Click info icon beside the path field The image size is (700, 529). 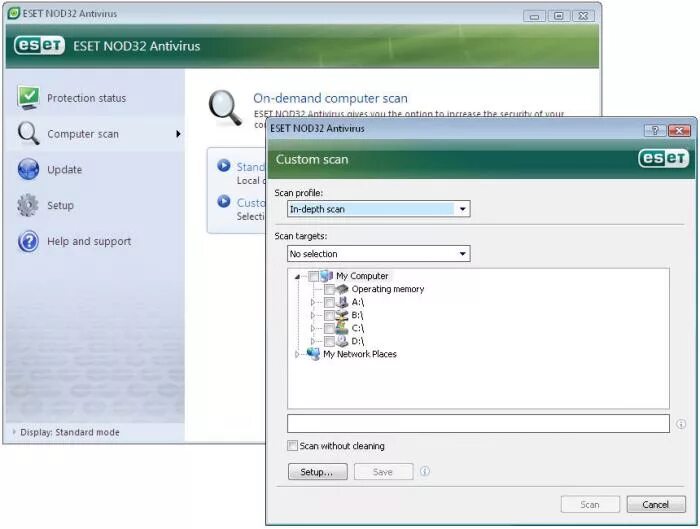681,424
